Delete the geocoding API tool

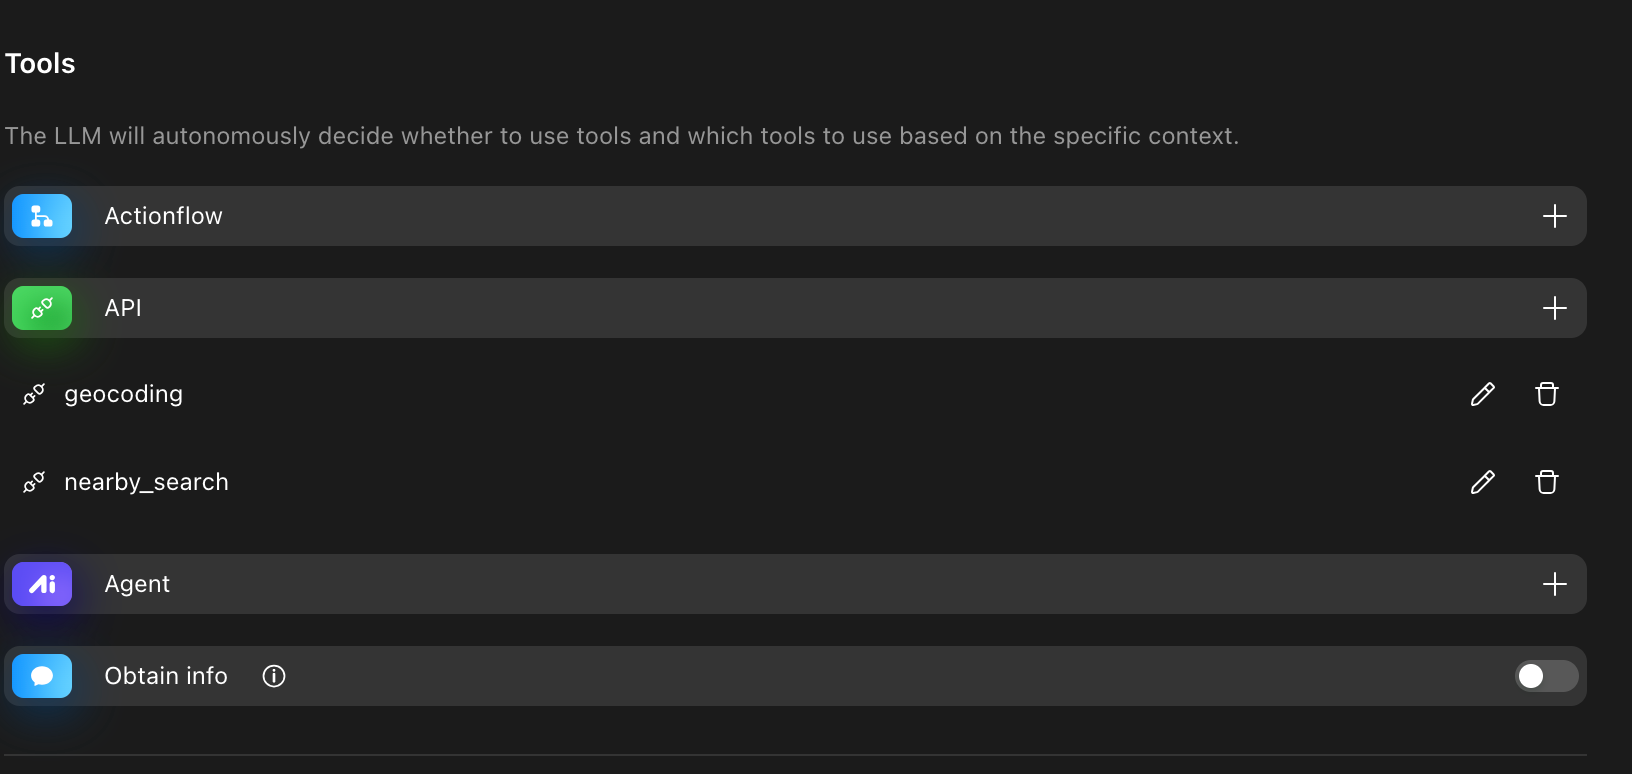click(1546, 394)
